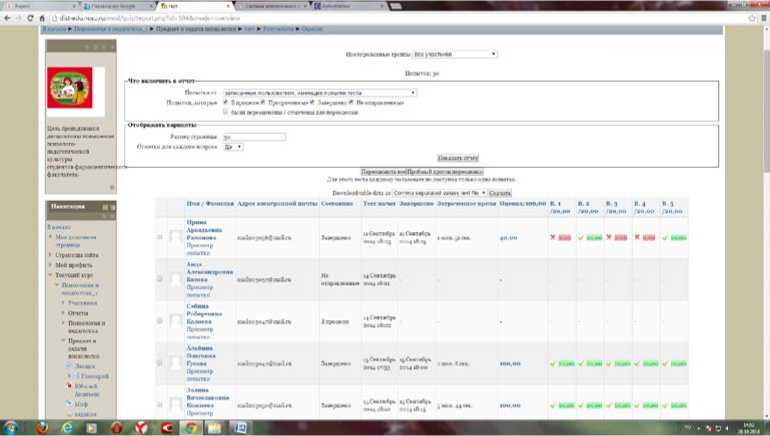Toggle the "В процессе" attempts checkbox
The image size is (770, 436).
[227, 102]
